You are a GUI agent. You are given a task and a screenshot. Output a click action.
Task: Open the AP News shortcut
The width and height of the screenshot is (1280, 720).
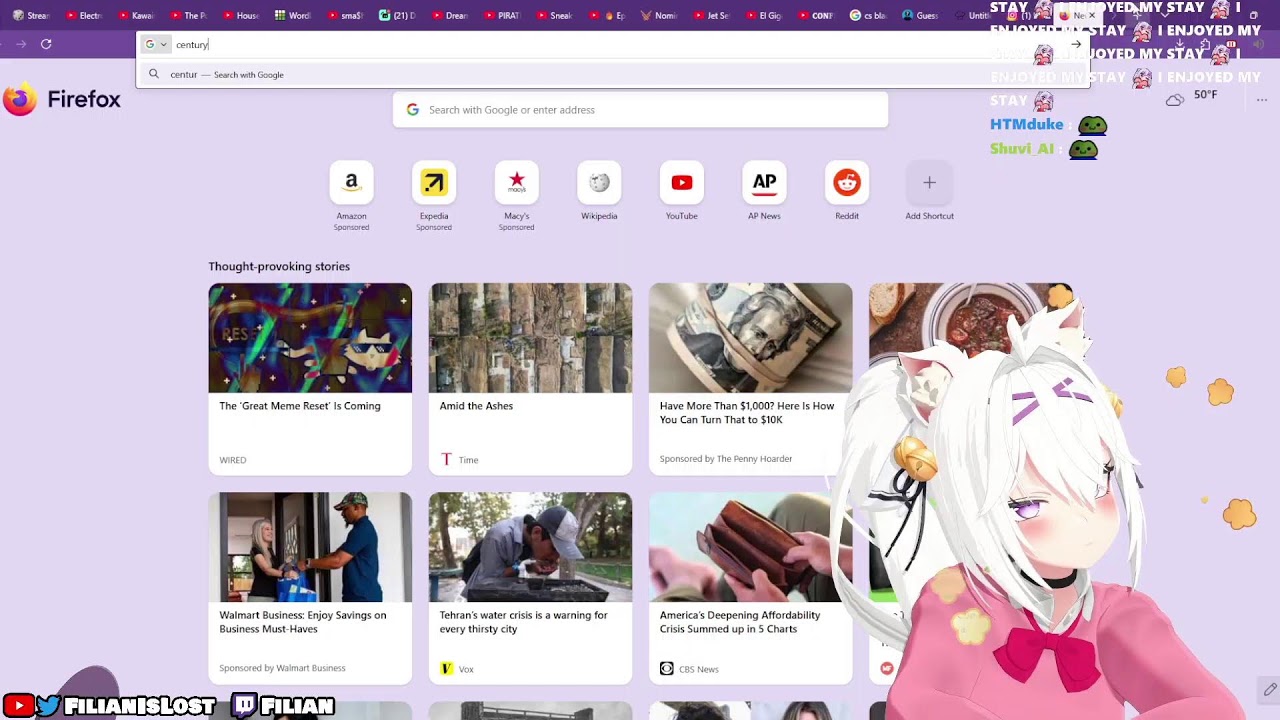[764, 183]
